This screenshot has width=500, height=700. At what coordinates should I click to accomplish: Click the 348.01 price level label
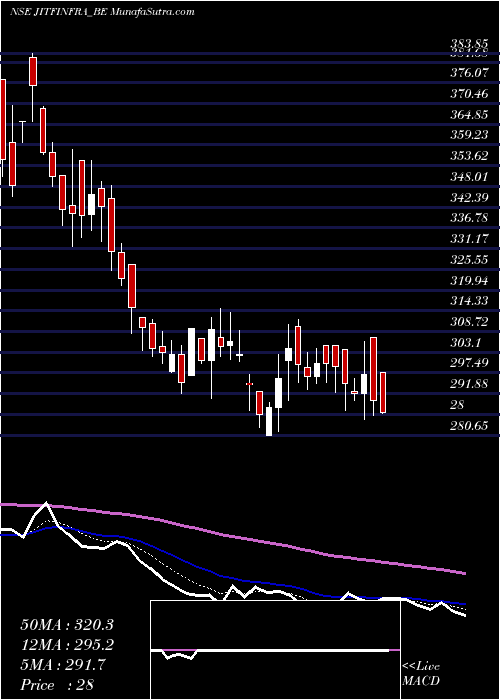click(x=469, y=177)
